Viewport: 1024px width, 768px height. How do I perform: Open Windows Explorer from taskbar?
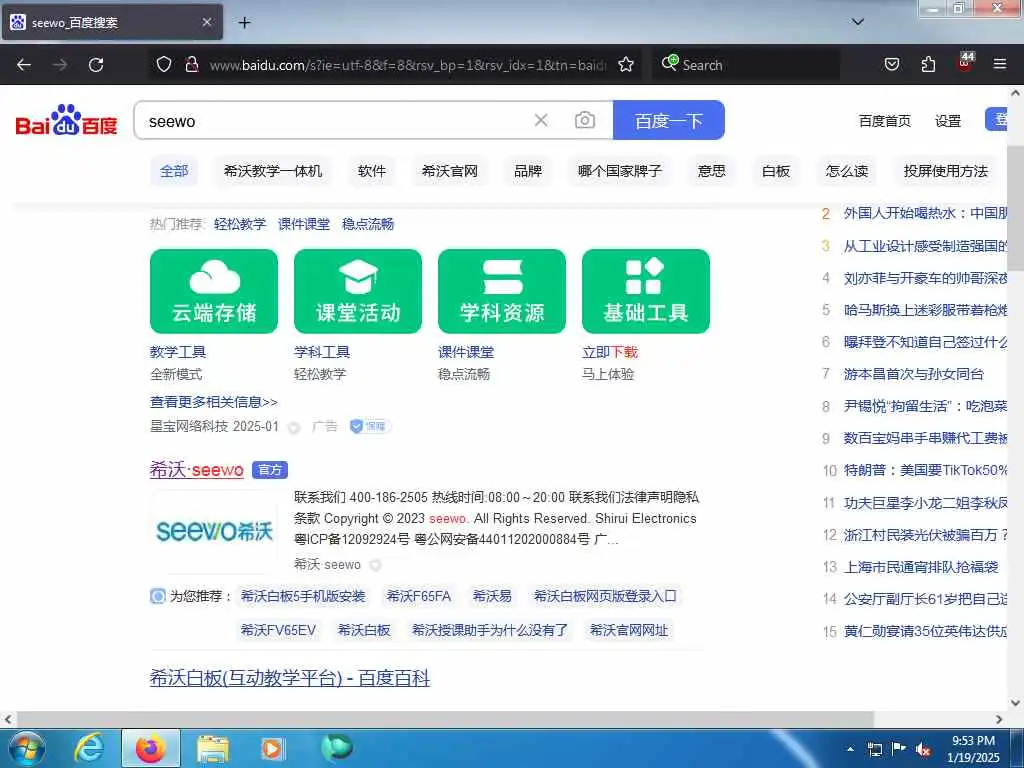(x=213, y=748)
